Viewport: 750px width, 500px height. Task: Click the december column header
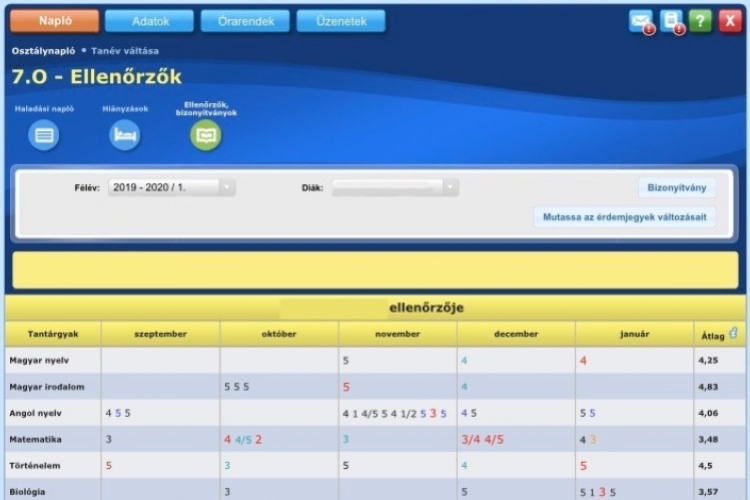pyautogui.click(x=516, y=334)
